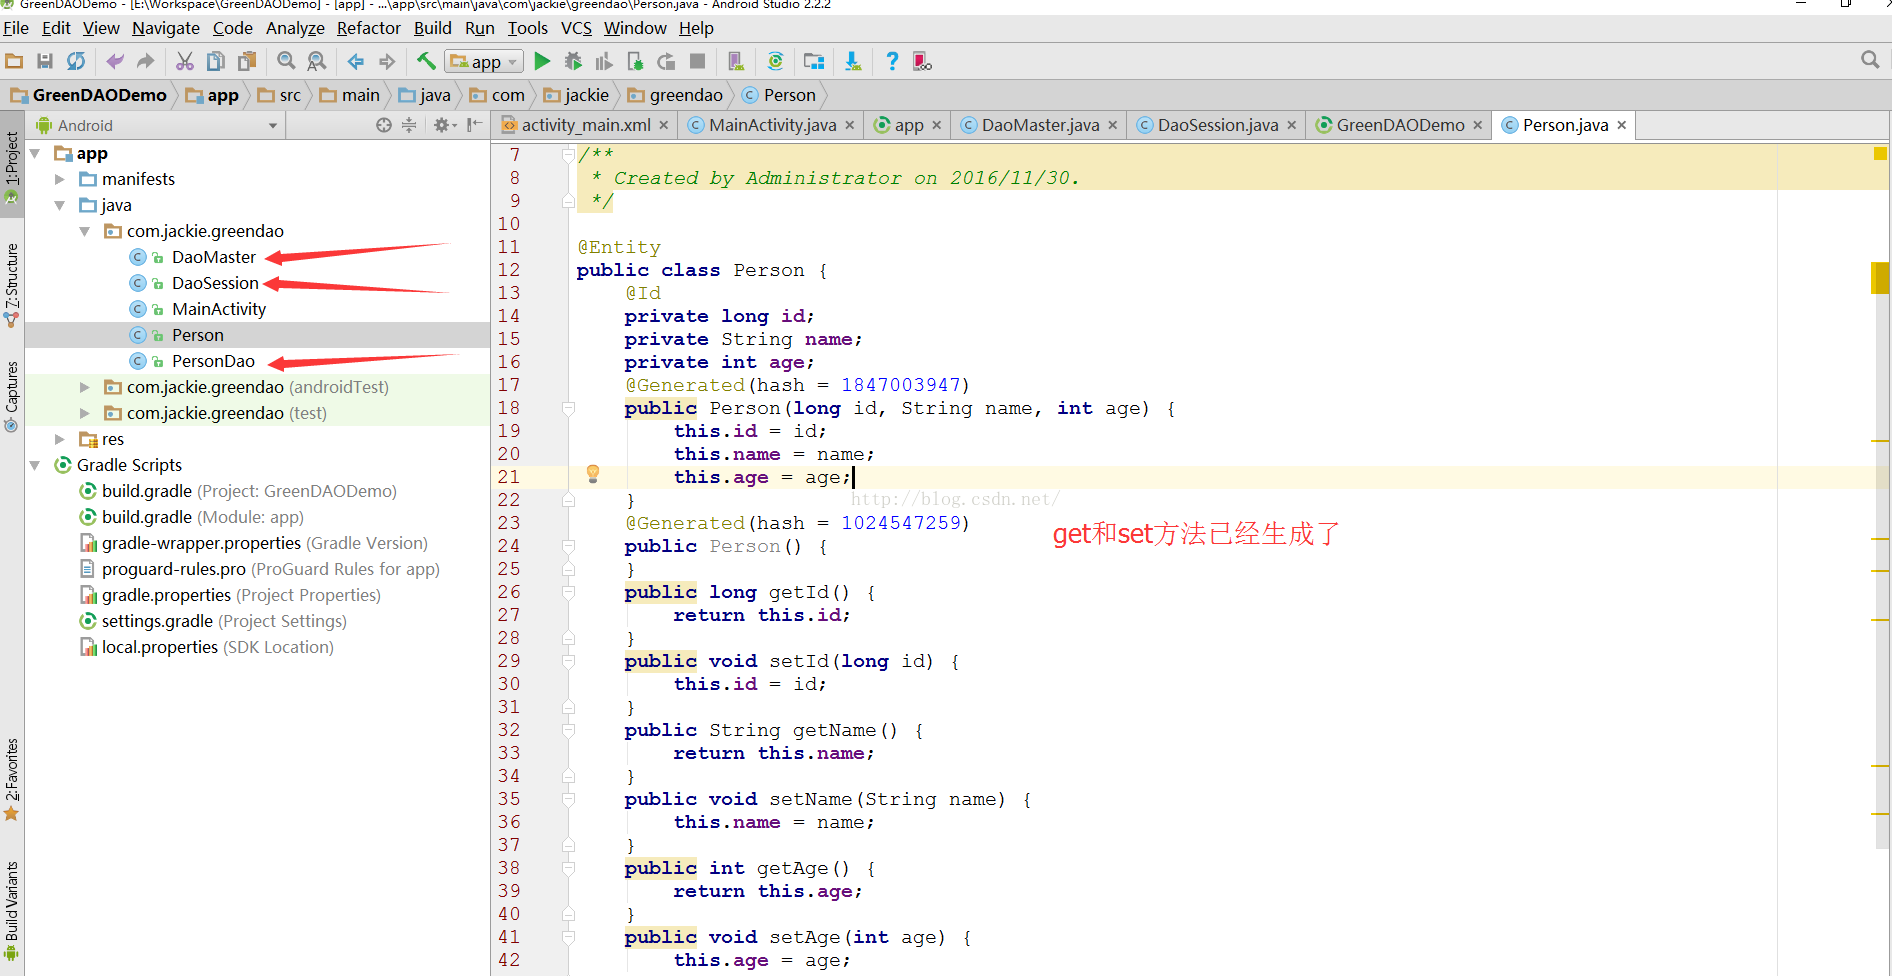Open the Structure tool window
The width and height of the screenshot is (1892, 976).
pos(12,285)
